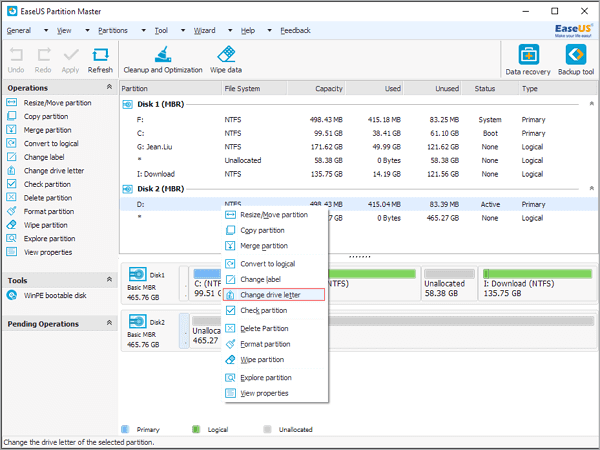Viewport: 600px width, 450px height.
Task: Choose Check partition in context menu
Action: click(x=274, y=310)
